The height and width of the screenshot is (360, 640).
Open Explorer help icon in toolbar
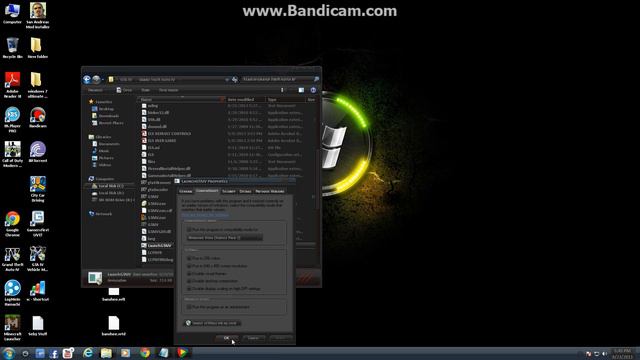coord(313,90)
